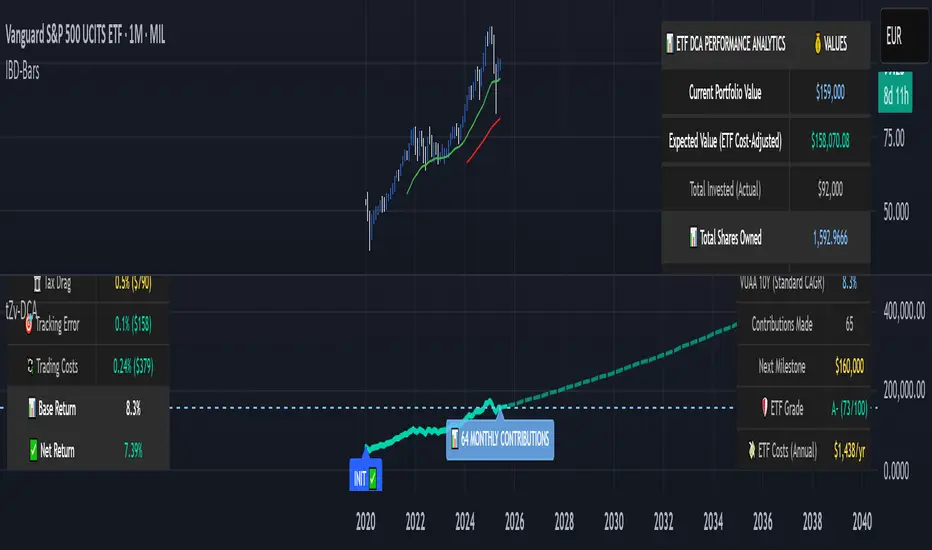Click the Total Shares Owned 1,592.9666 value
This screenshot has height=550, width=932.
point(830,238)
